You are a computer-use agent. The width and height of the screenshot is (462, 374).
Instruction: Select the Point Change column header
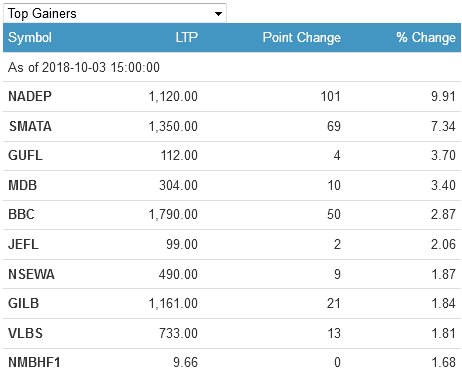tap(302, 37)
